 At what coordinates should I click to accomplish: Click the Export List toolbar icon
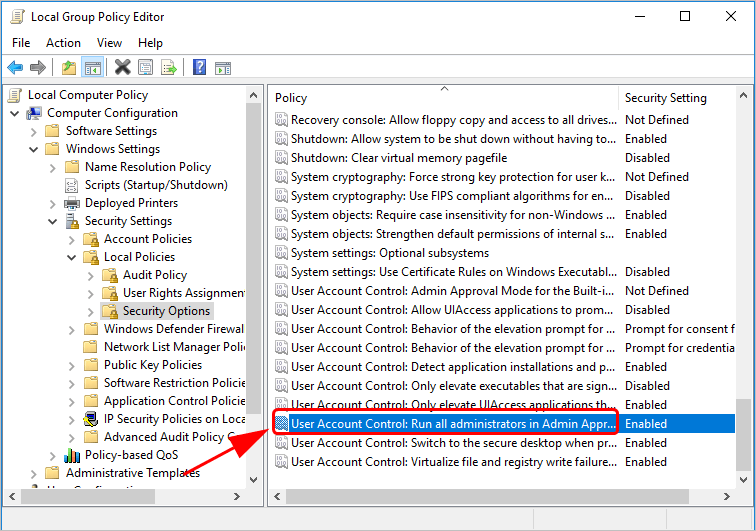[x=169, y=67]
